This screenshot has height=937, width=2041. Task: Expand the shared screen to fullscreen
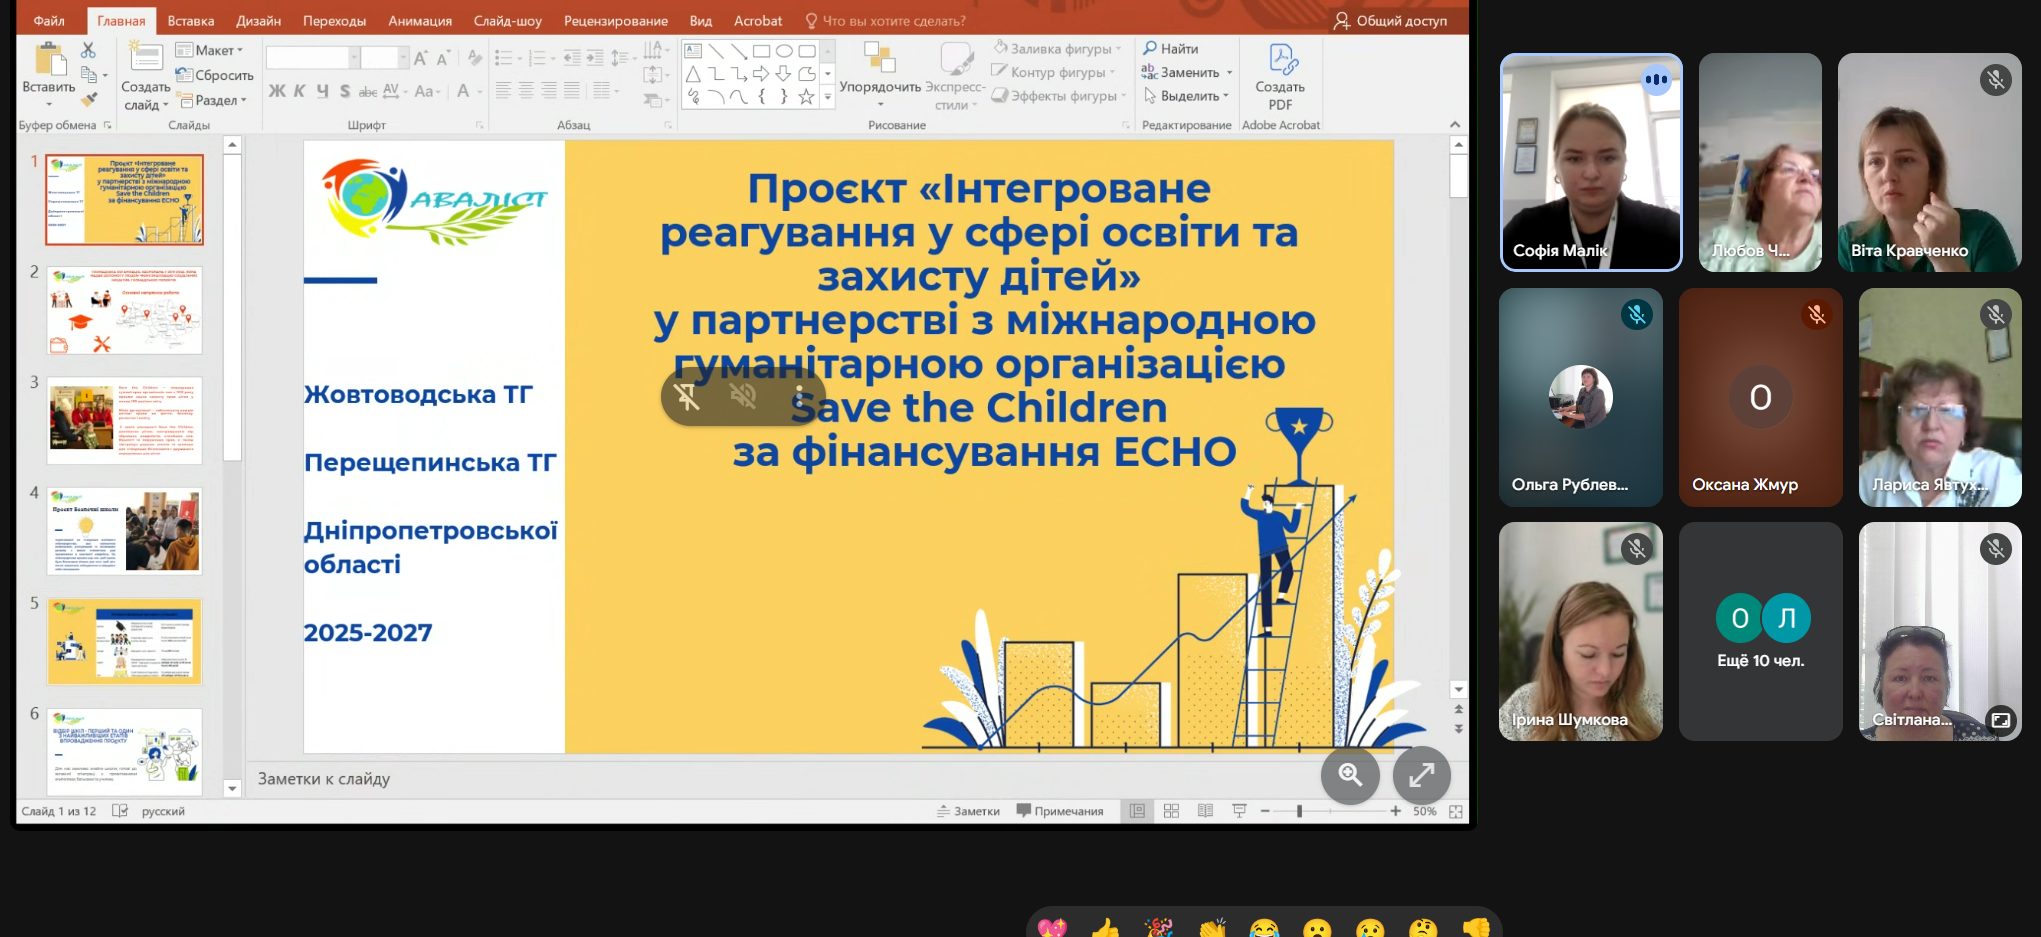(x=1421, y=775)
